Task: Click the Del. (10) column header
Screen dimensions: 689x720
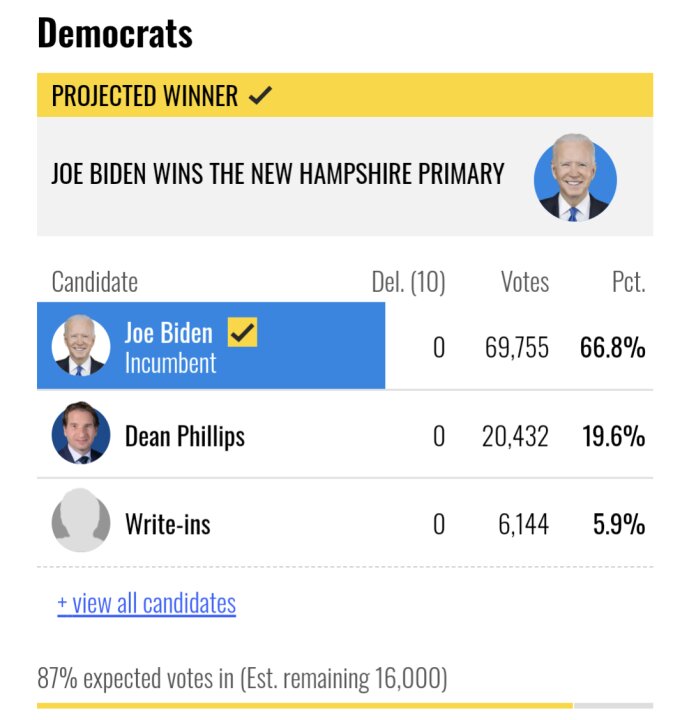Action: tap(408, 281)
